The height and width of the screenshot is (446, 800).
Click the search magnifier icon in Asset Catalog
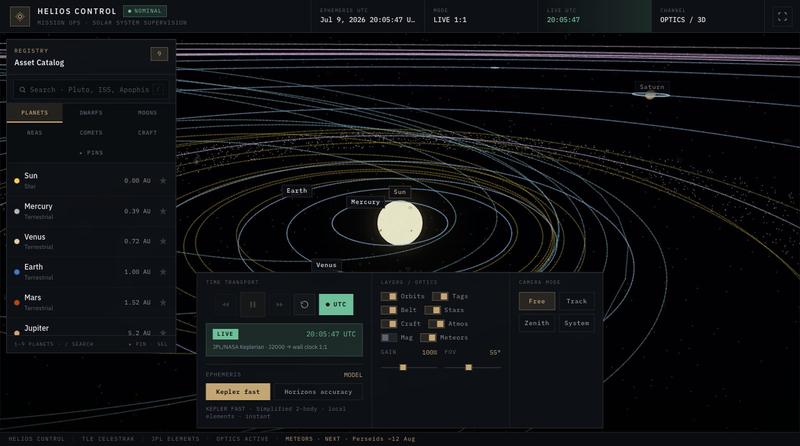pyautogui.click(x=22, y=90)
